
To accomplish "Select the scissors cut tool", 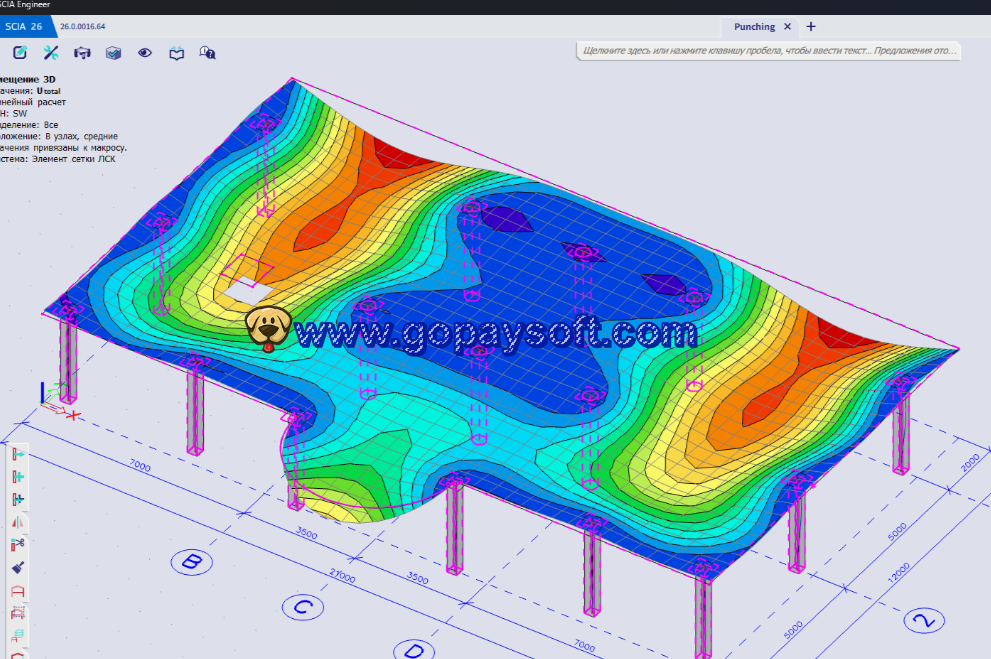I will click(x=18, y=545).
